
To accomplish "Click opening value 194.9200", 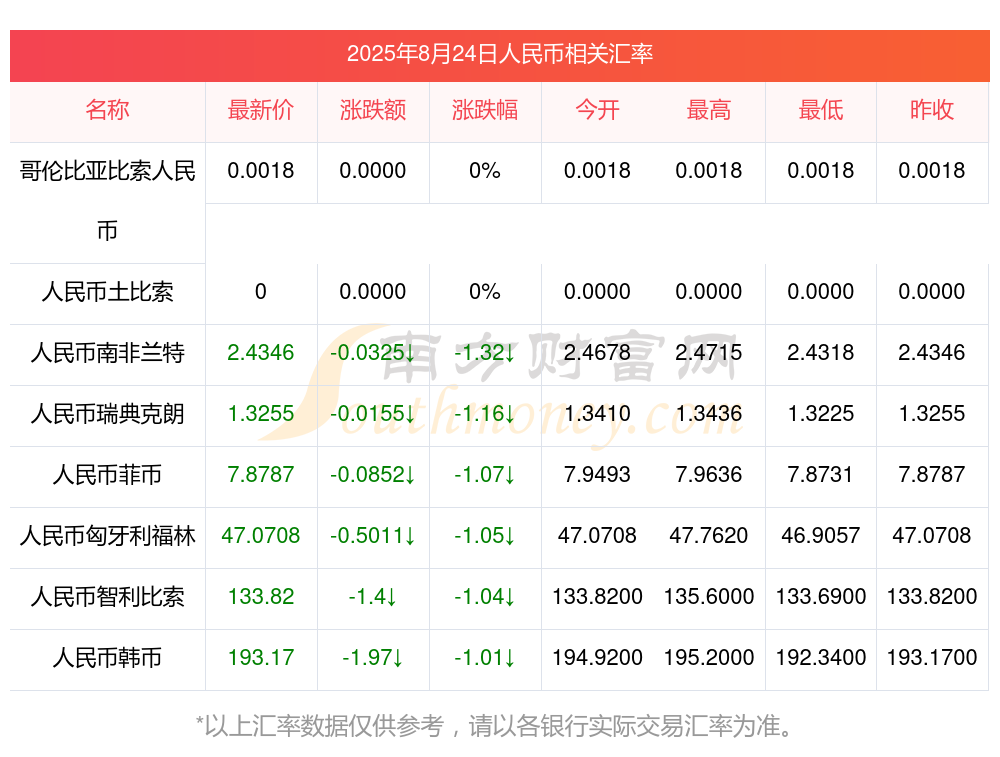I will [x=597, y=658].
